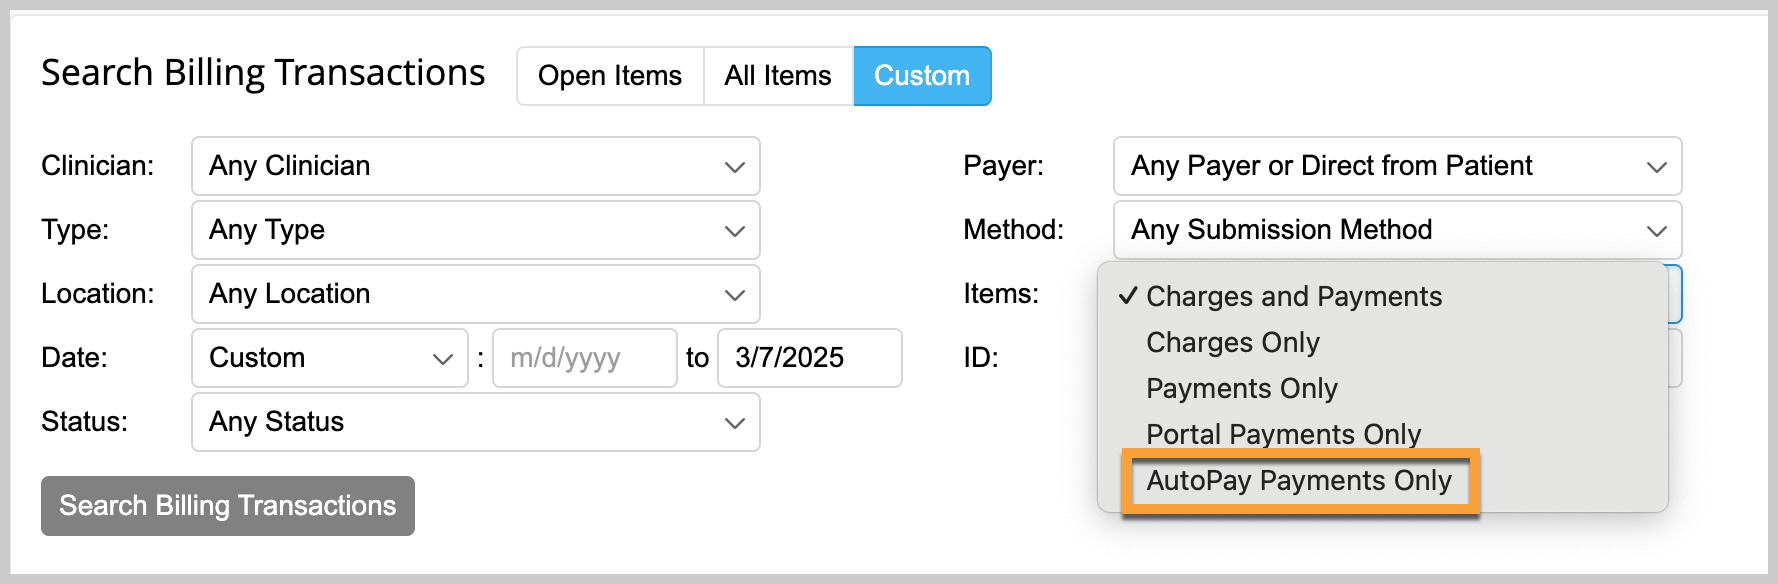Viewport: 1778px width, 584px height.
Task: Click the start date m/d/yyyy field
Action: coord(585,358)
